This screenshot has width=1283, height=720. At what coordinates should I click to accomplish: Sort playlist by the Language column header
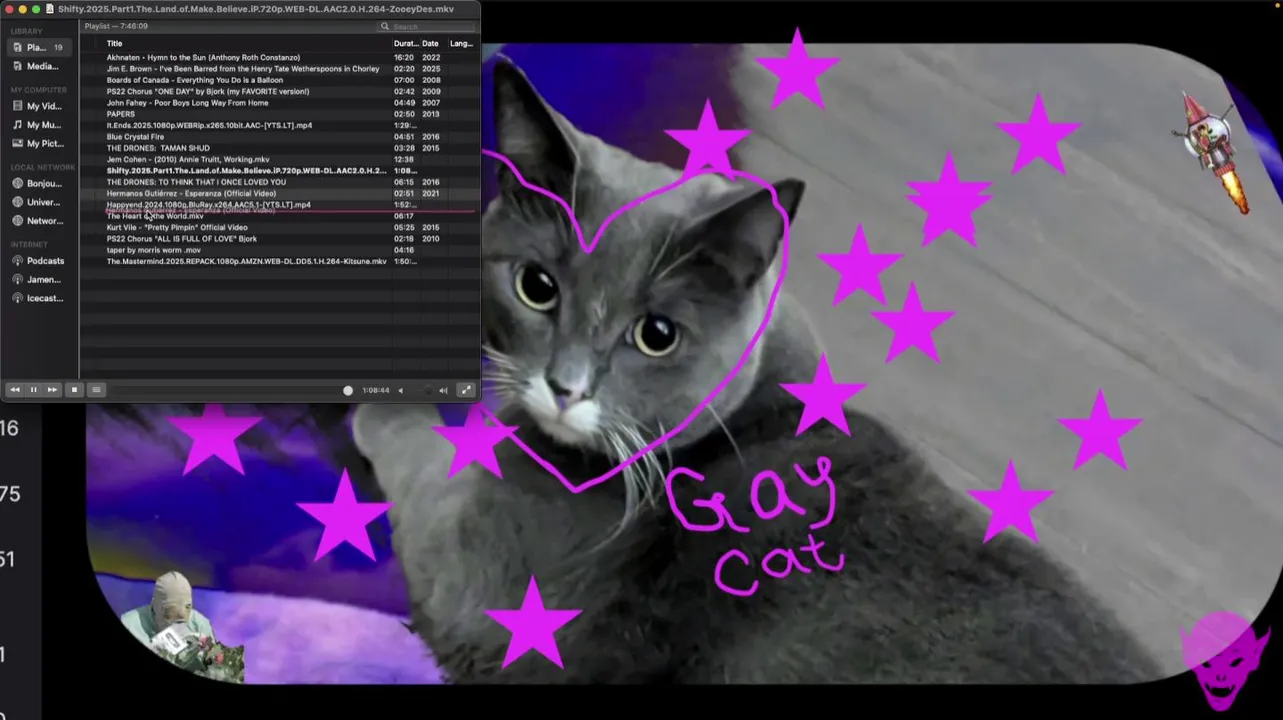(x=461, y=44)
